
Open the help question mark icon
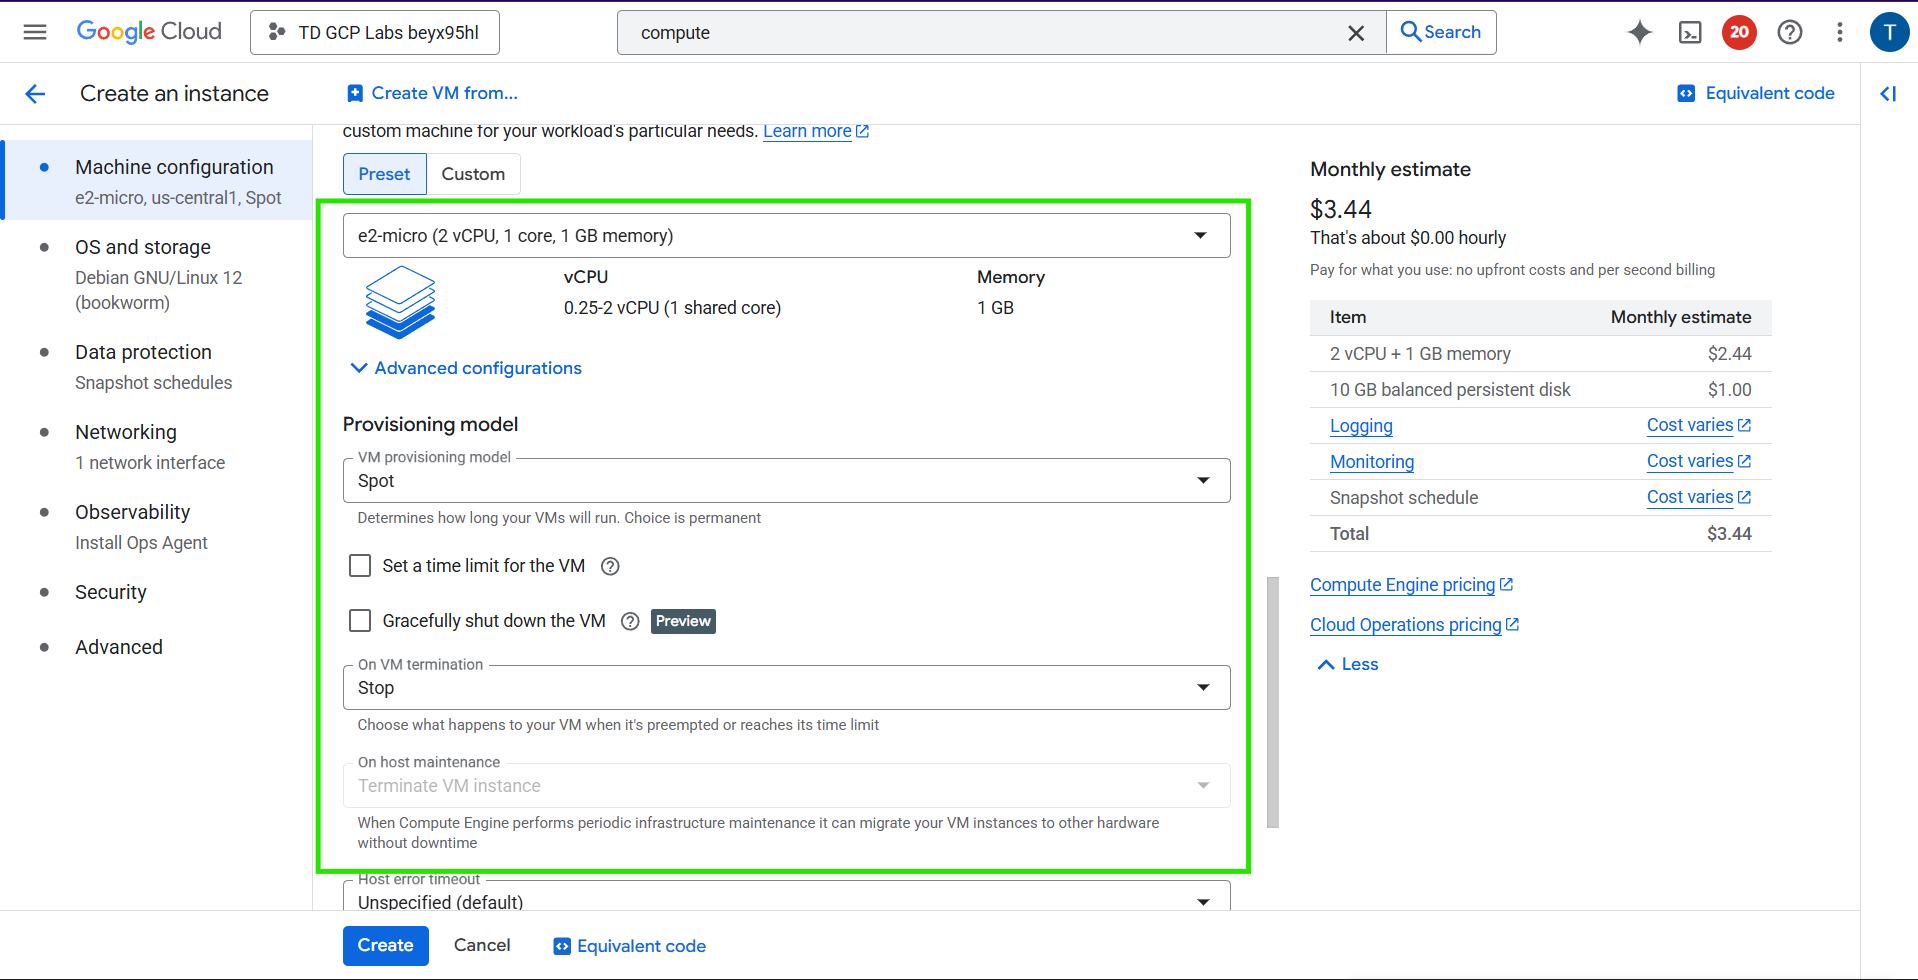[1789, 32]
